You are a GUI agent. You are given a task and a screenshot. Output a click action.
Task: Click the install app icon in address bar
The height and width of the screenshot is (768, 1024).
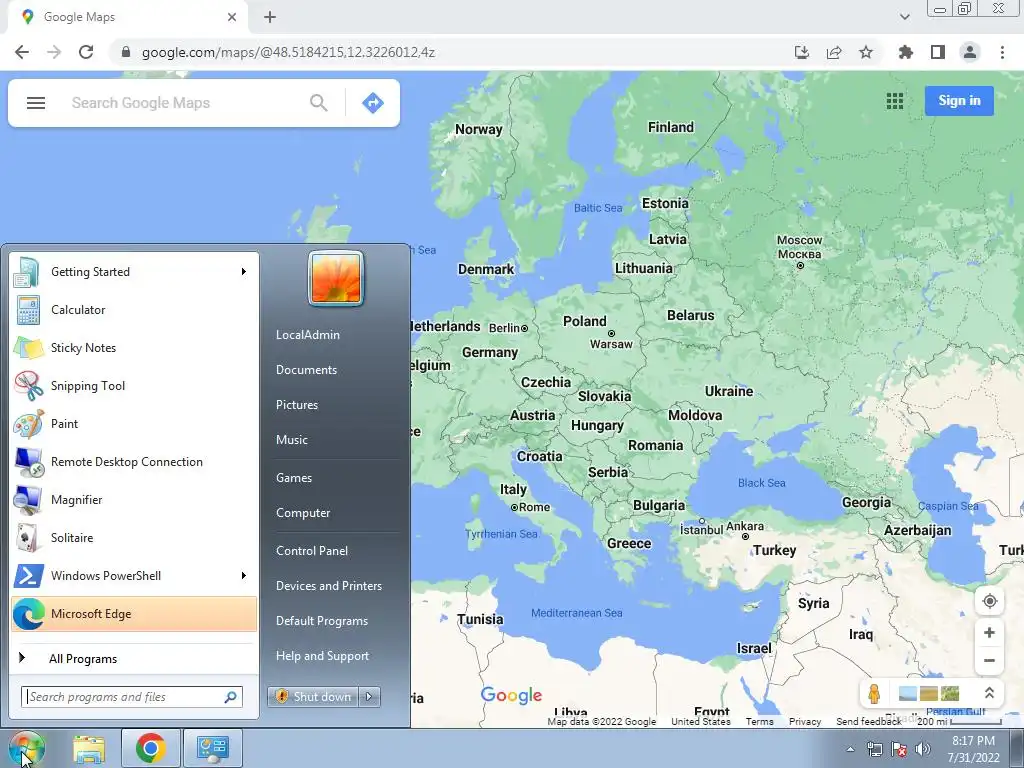(x=802, y=52)
